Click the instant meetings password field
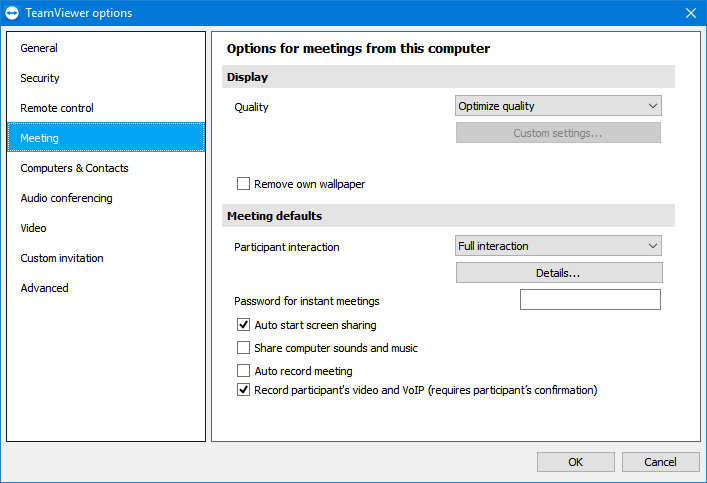 [x=590, y=299]
